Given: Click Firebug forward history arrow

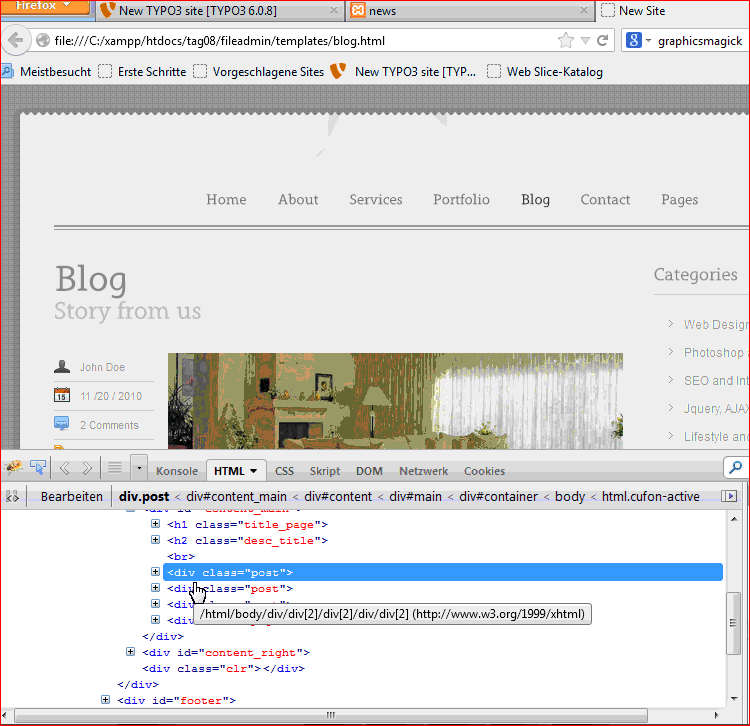Looking at the screenshot, I should 87,468.
